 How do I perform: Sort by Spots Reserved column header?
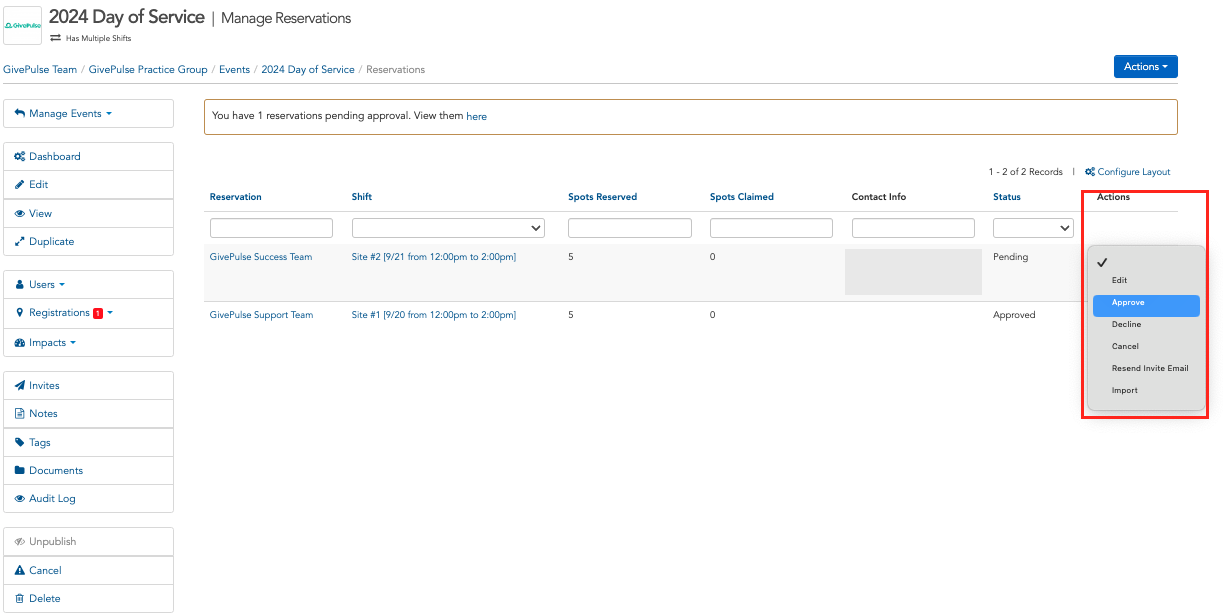click(x=603, y=197)
